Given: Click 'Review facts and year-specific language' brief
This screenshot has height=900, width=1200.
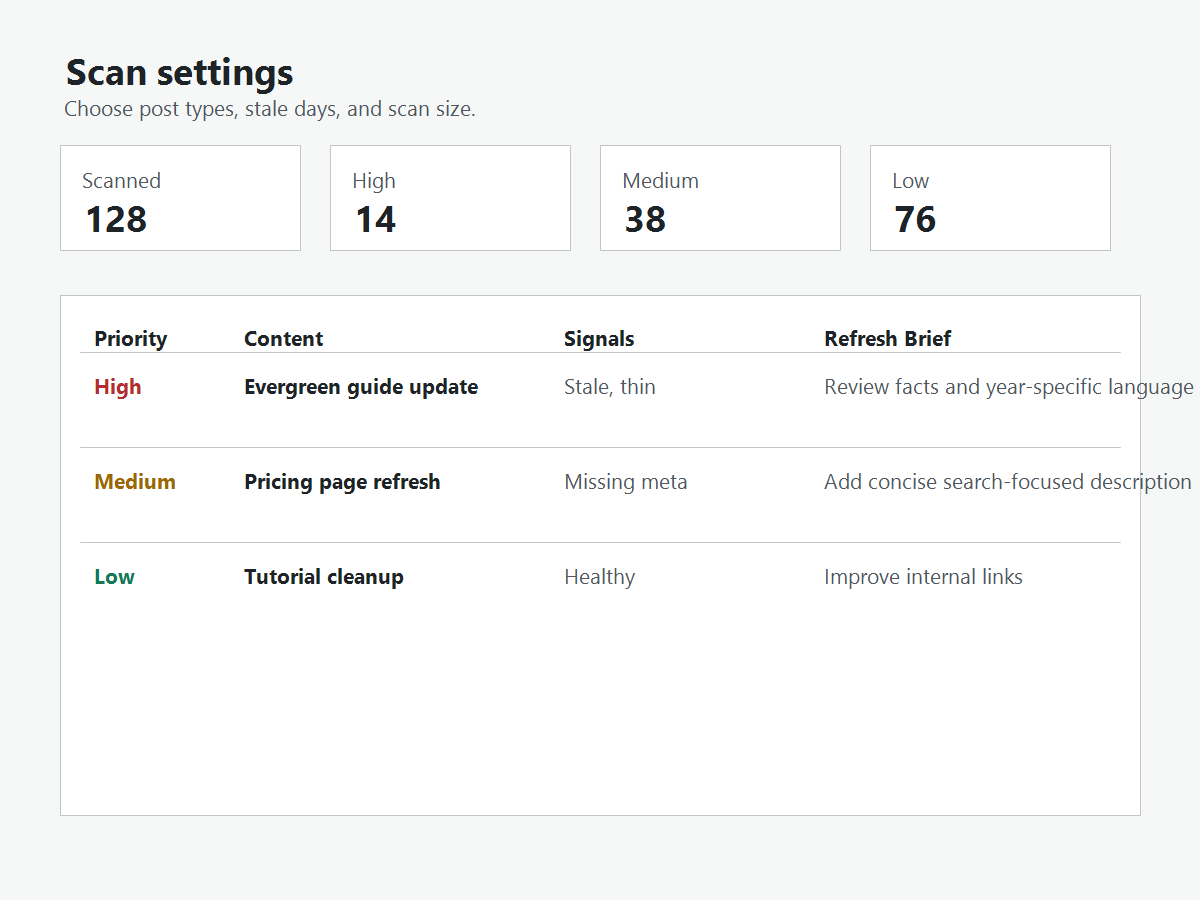Looking at the screenshot, I should point(1009,387).
